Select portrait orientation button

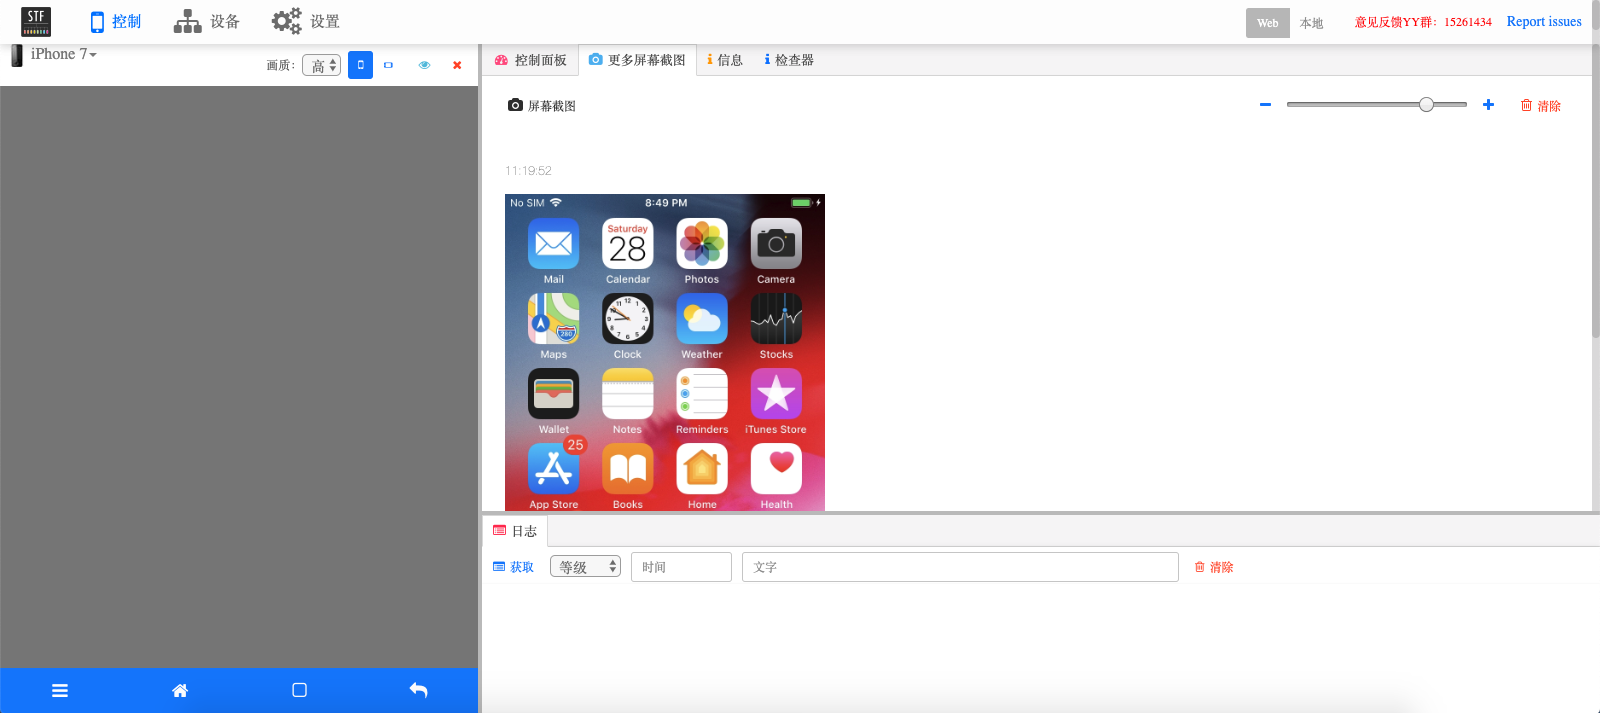pos(360,65)
